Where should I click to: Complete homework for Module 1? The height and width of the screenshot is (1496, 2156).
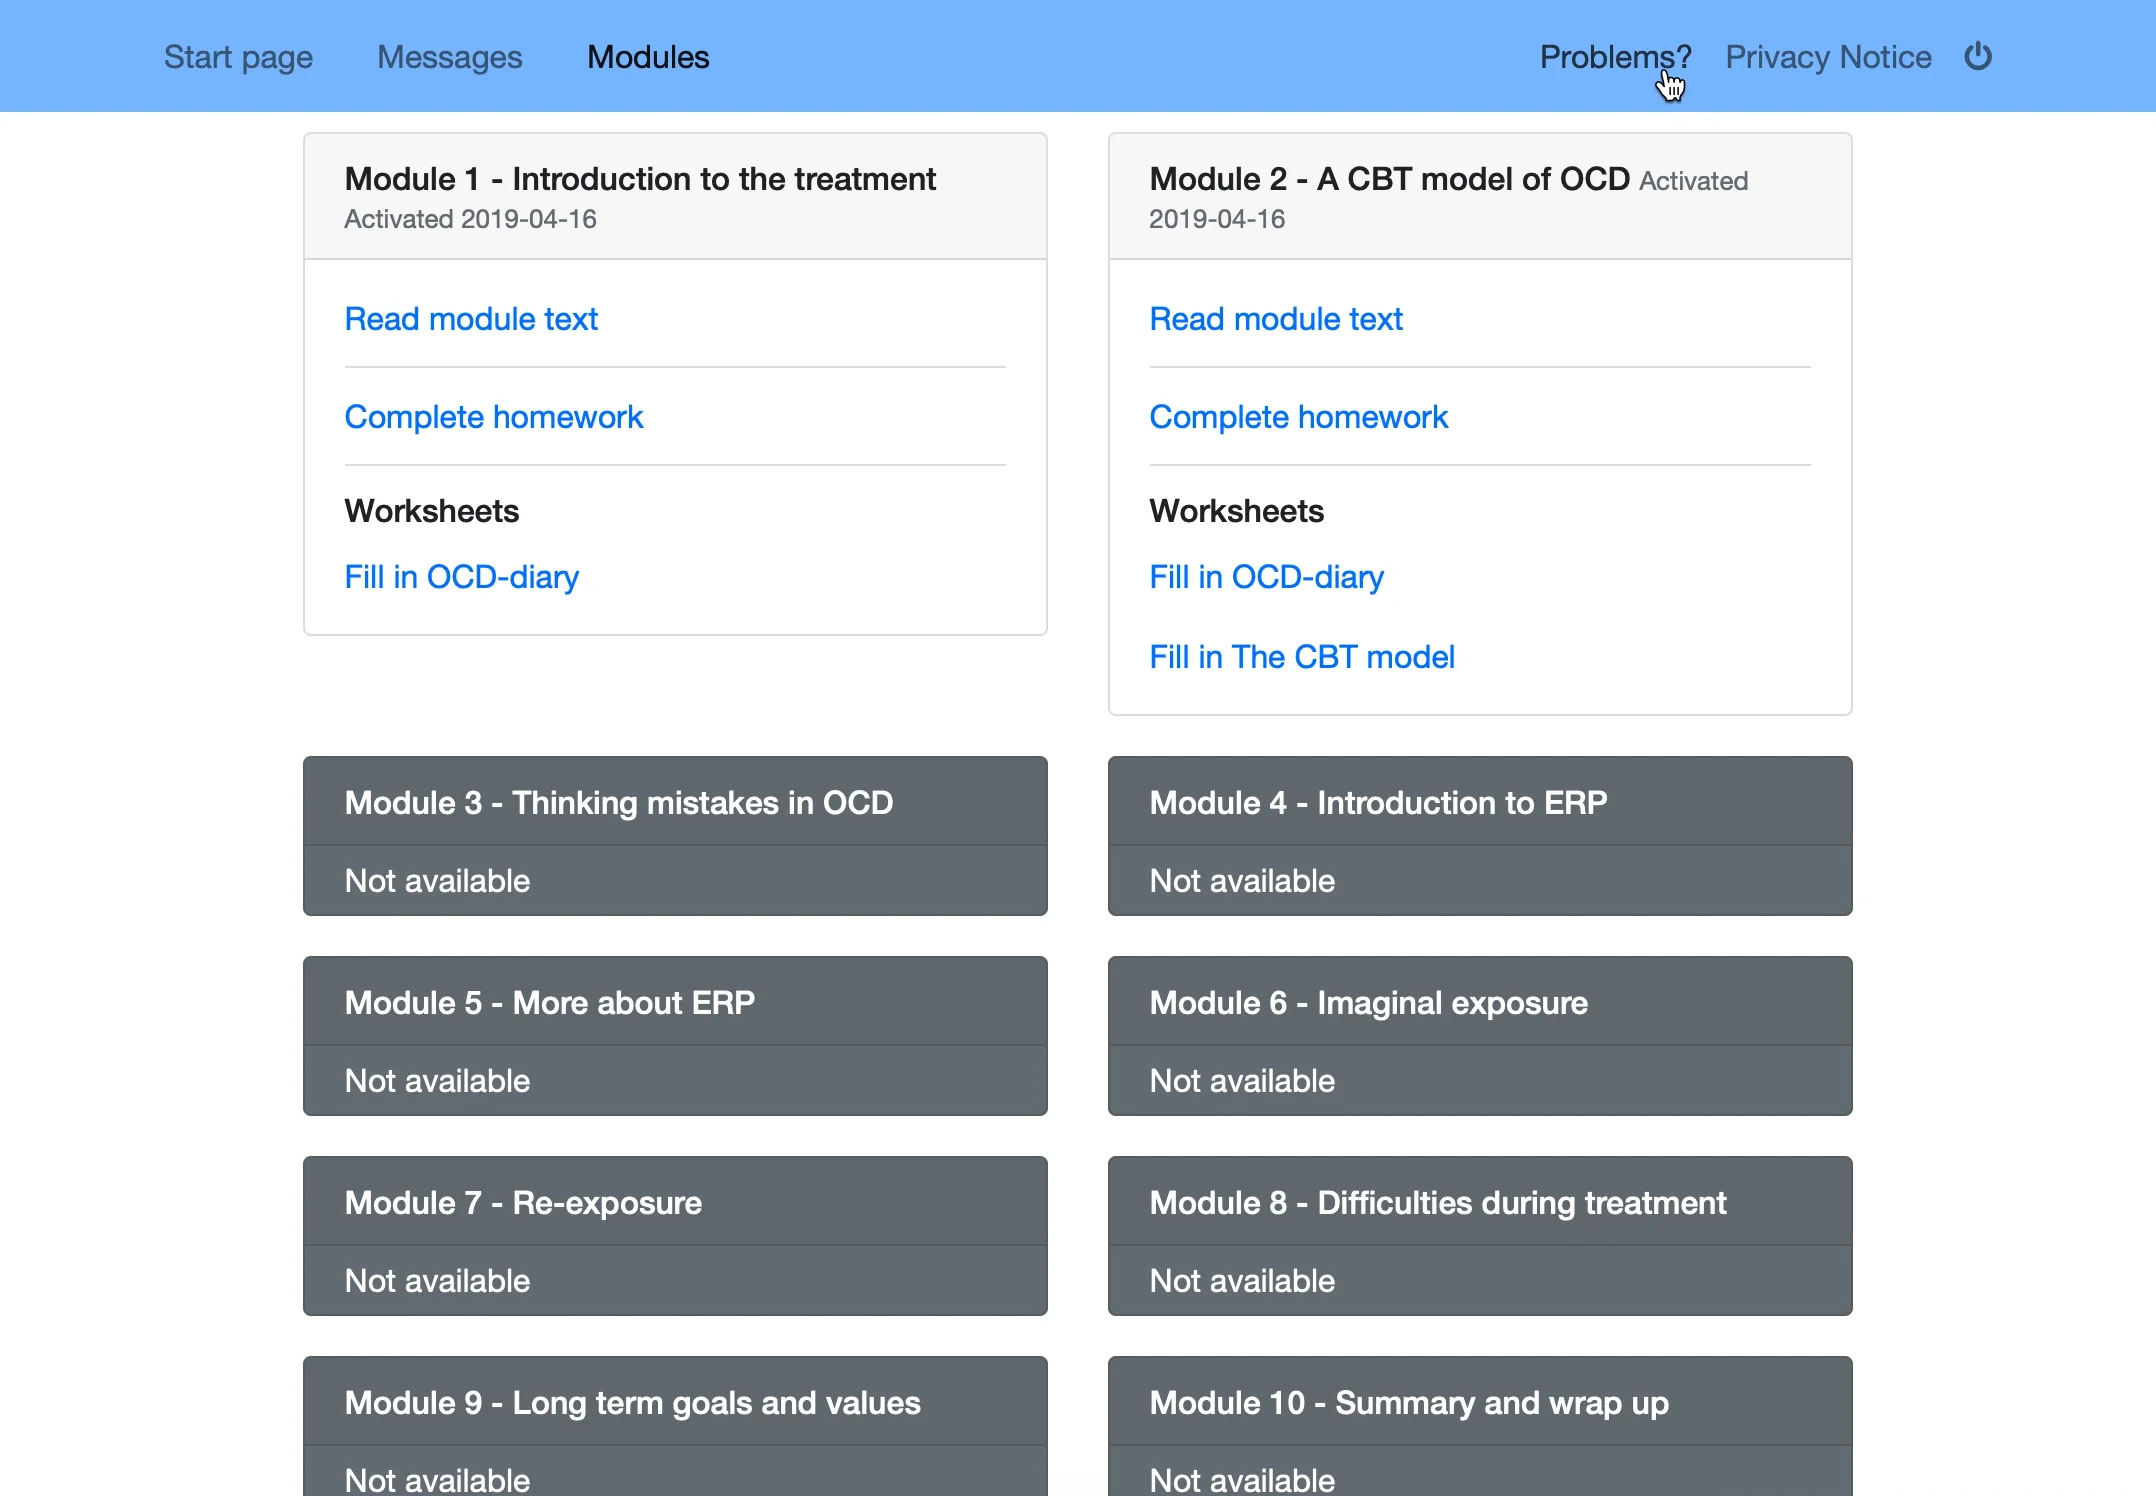493,417
